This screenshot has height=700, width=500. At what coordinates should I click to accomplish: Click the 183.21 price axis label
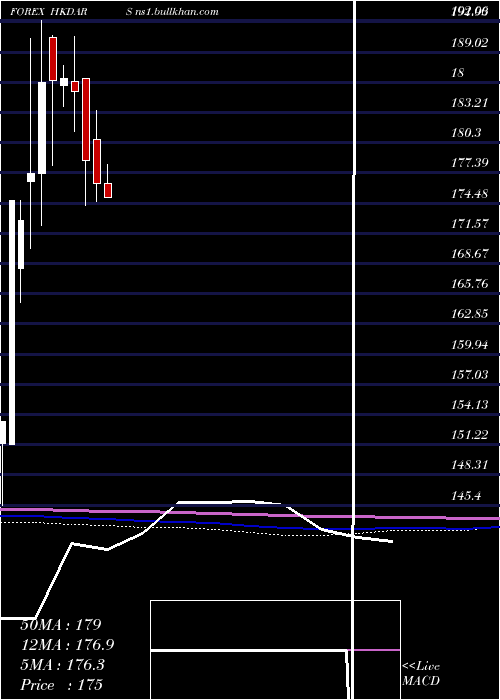470,103
